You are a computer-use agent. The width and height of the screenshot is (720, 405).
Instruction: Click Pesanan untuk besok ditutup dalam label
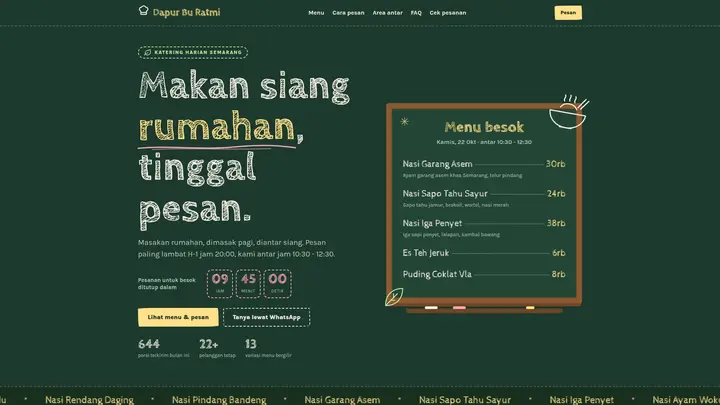[167, 283]
